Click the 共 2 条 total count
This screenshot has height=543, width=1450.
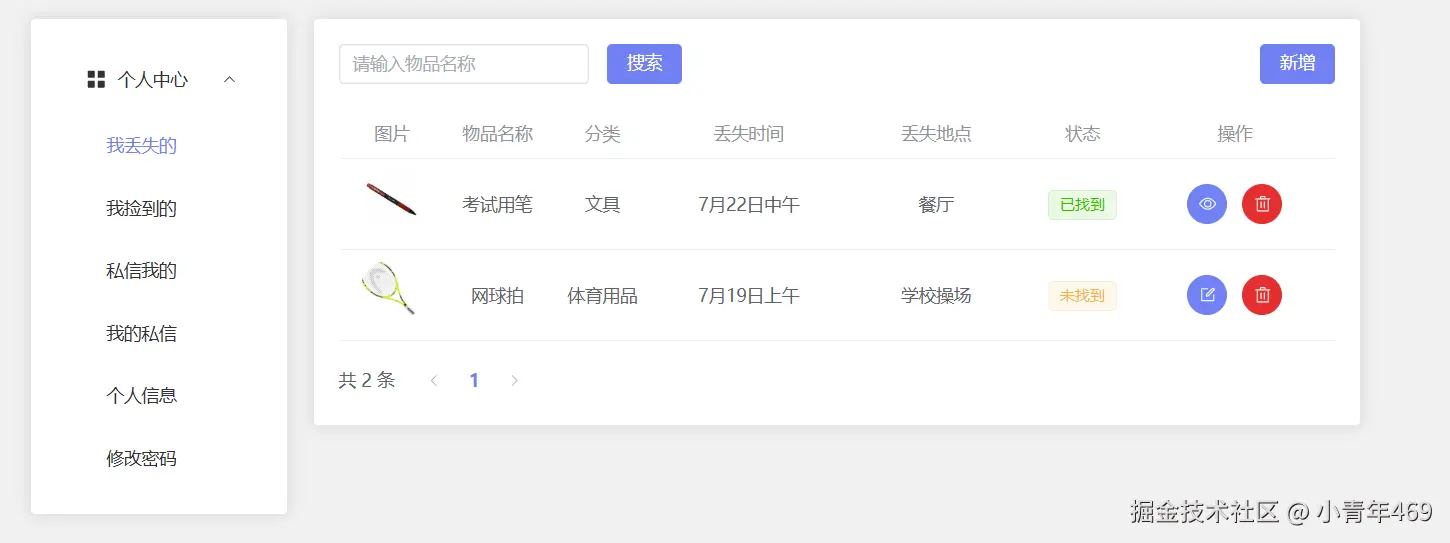point(367,380)
